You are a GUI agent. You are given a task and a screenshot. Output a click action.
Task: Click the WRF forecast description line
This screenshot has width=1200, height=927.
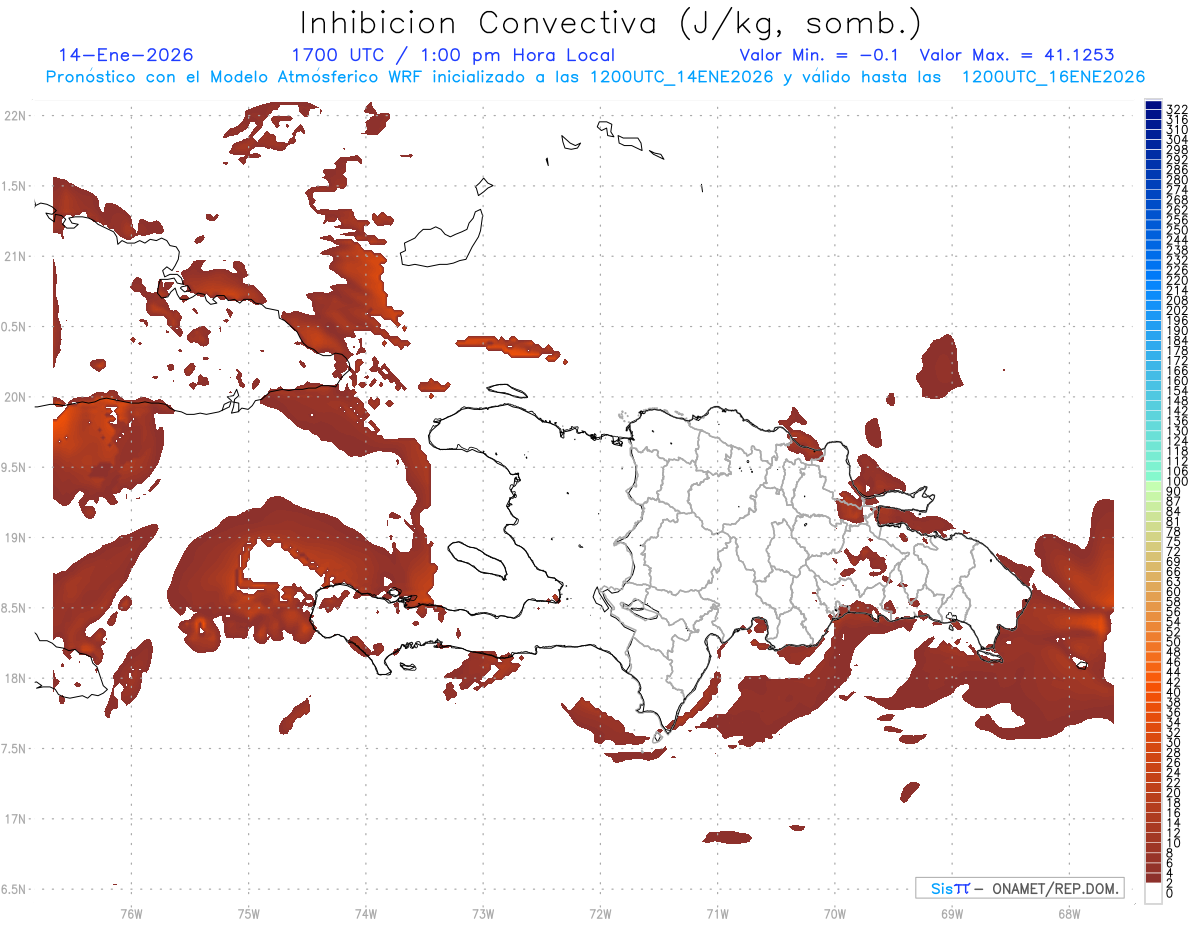pyautogui.click(x=595, y=77)
